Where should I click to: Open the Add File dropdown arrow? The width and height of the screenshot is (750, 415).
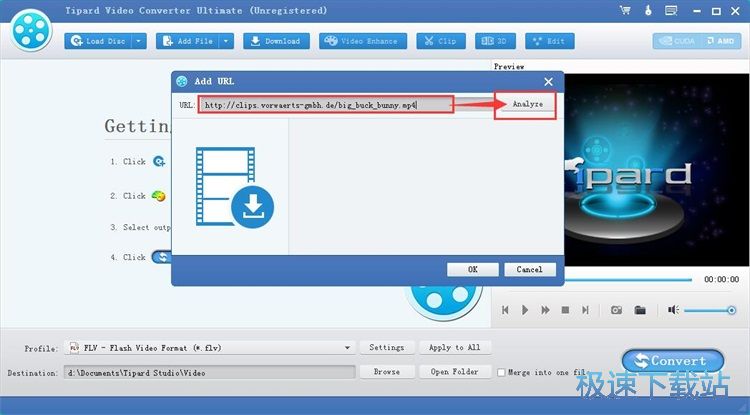[x=227, y=41]
